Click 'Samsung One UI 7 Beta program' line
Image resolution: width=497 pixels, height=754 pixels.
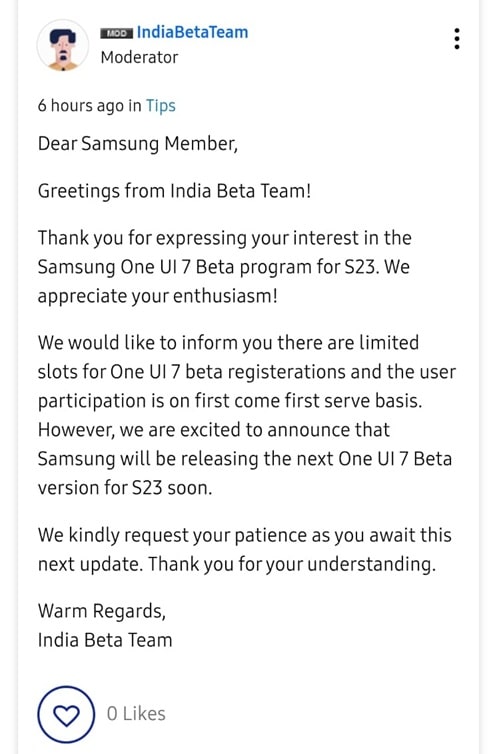click(x=224, y=267)
